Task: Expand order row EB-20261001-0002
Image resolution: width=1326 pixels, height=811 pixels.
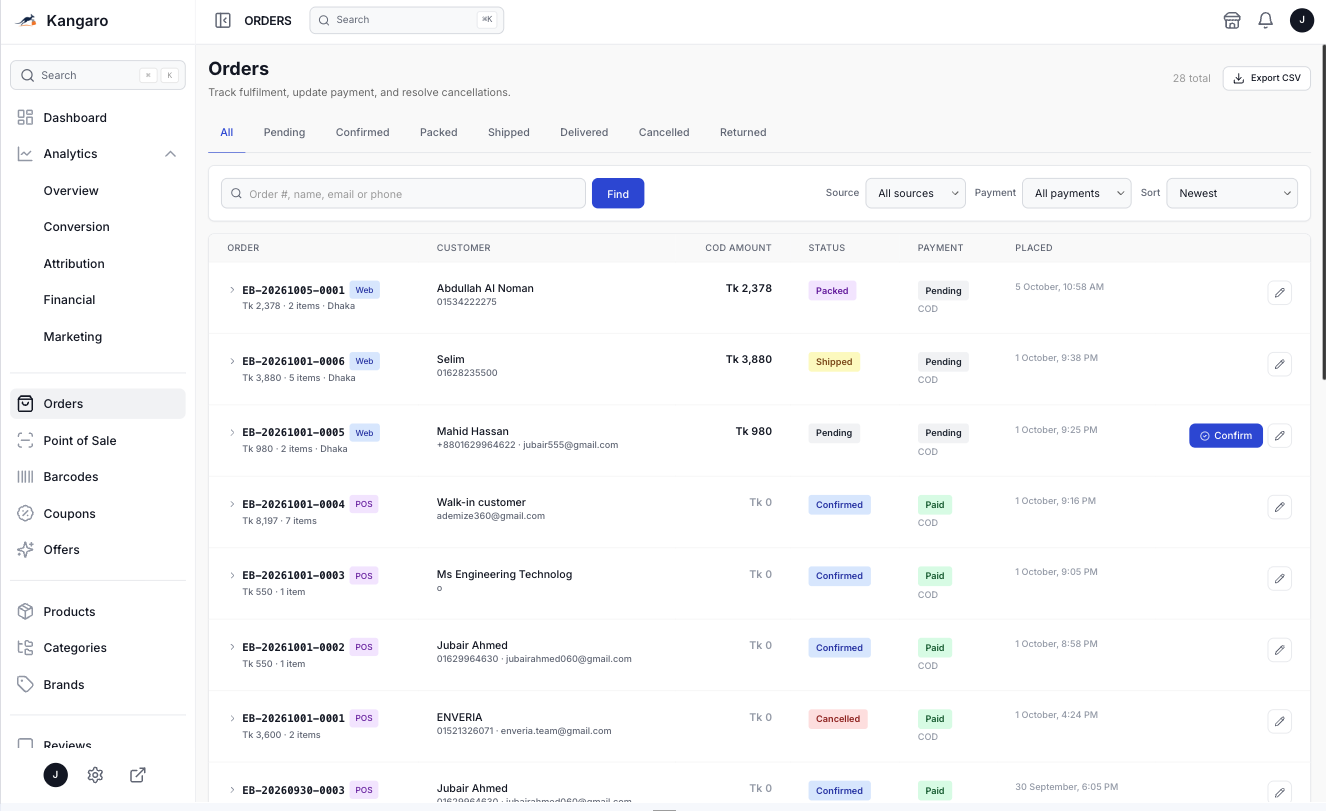Action: 232,647
